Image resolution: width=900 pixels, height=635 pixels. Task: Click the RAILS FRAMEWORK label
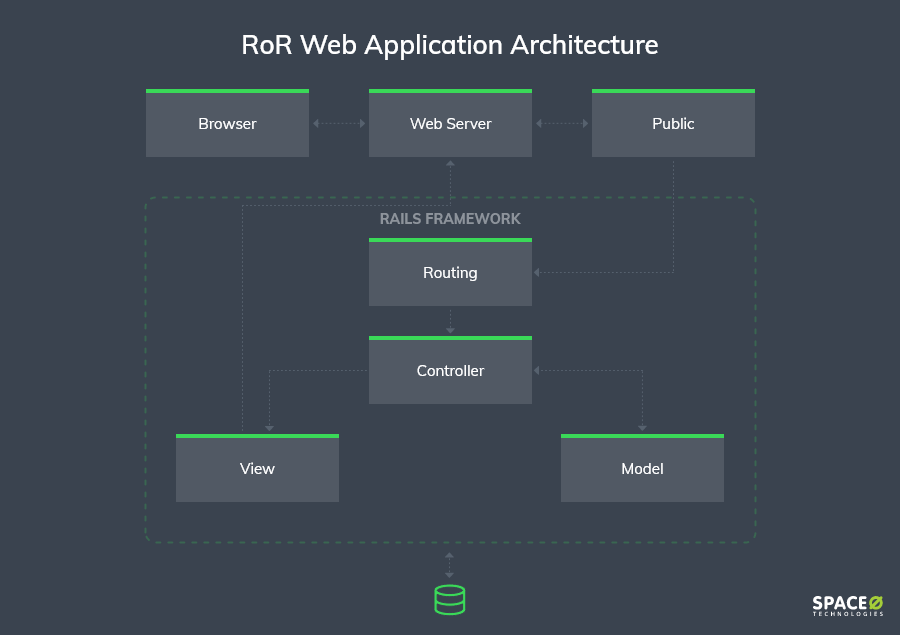pyautogui.click(x=450, y=219)
